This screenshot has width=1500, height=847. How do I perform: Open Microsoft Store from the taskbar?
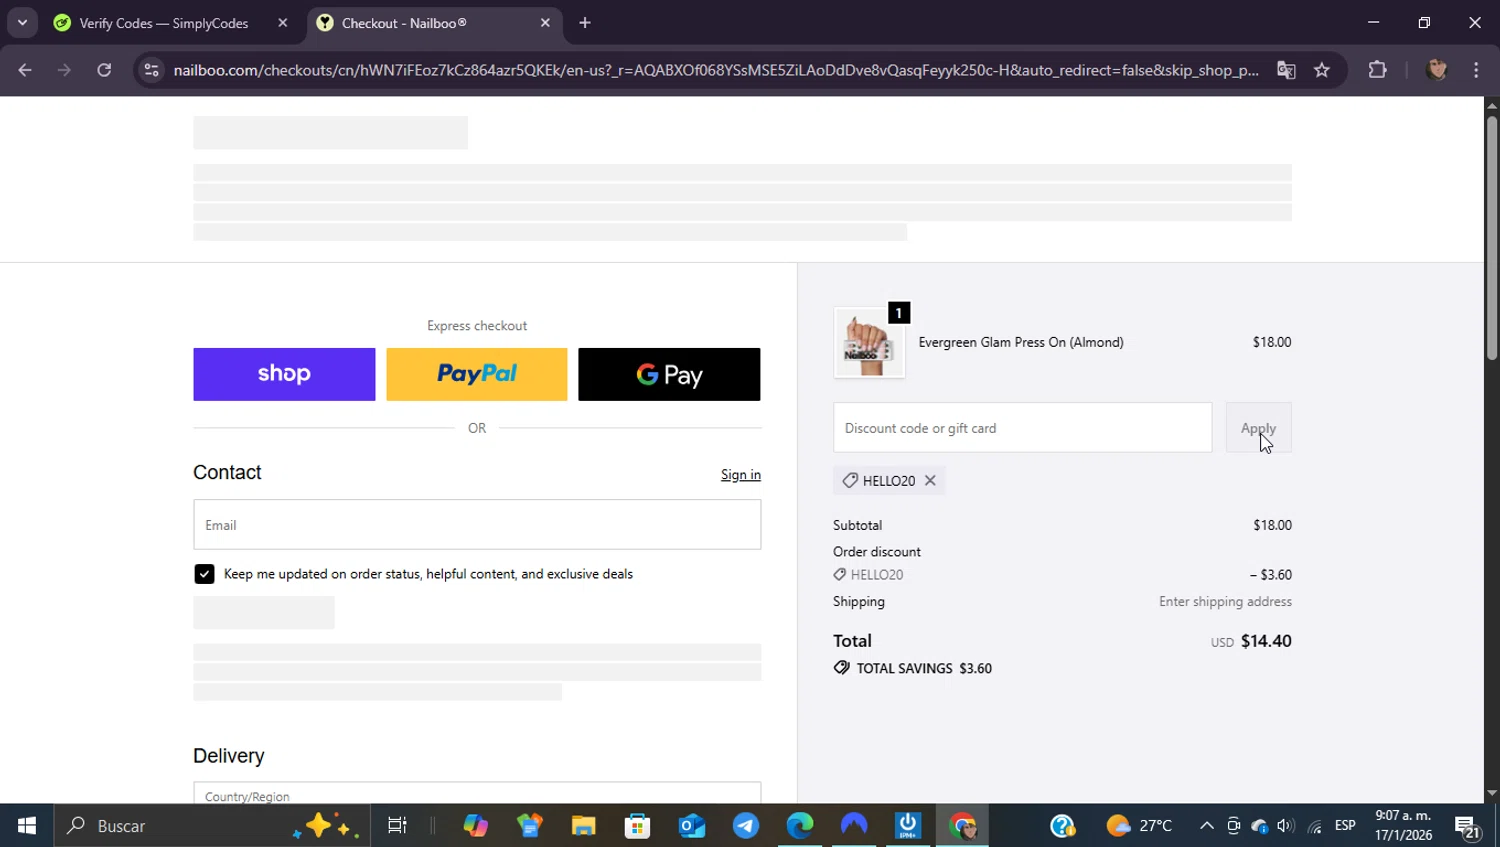637,826
